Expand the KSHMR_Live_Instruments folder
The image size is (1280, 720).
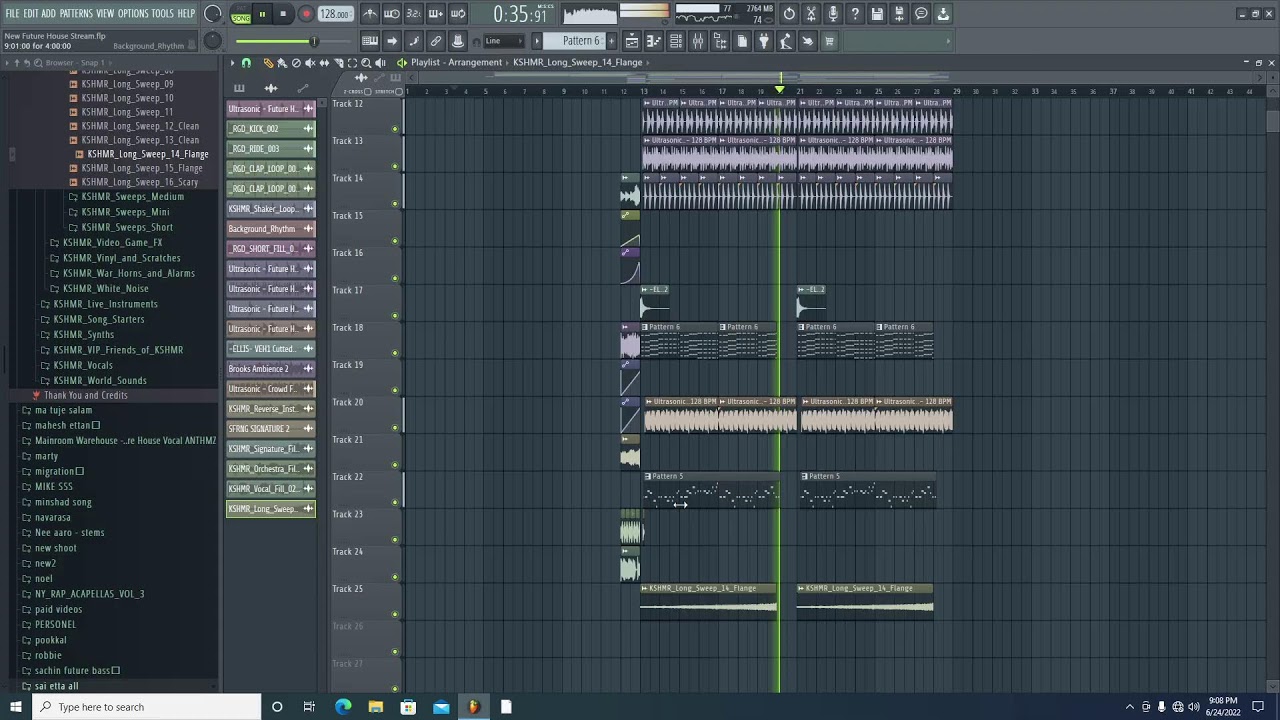[x=98, y=304]
